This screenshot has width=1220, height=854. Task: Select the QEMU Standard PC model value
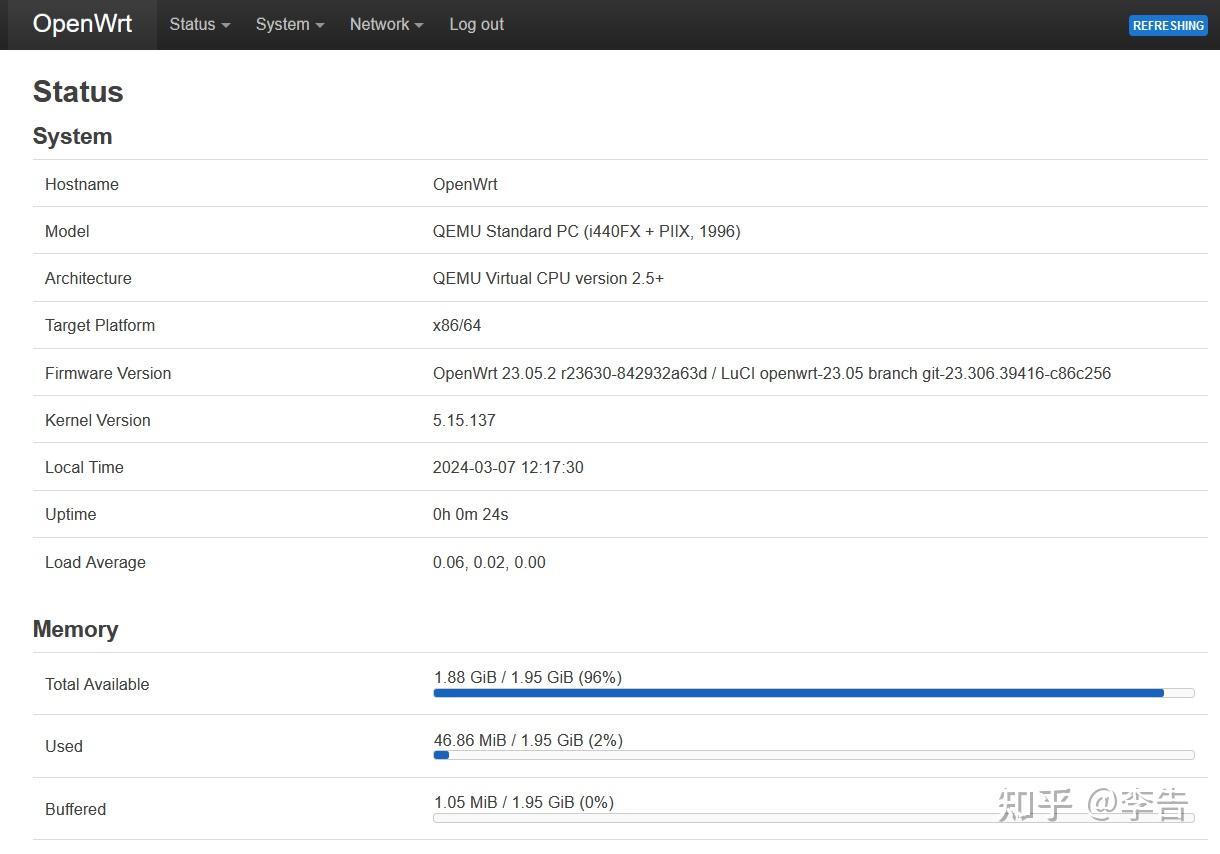(x=587, y=231)
